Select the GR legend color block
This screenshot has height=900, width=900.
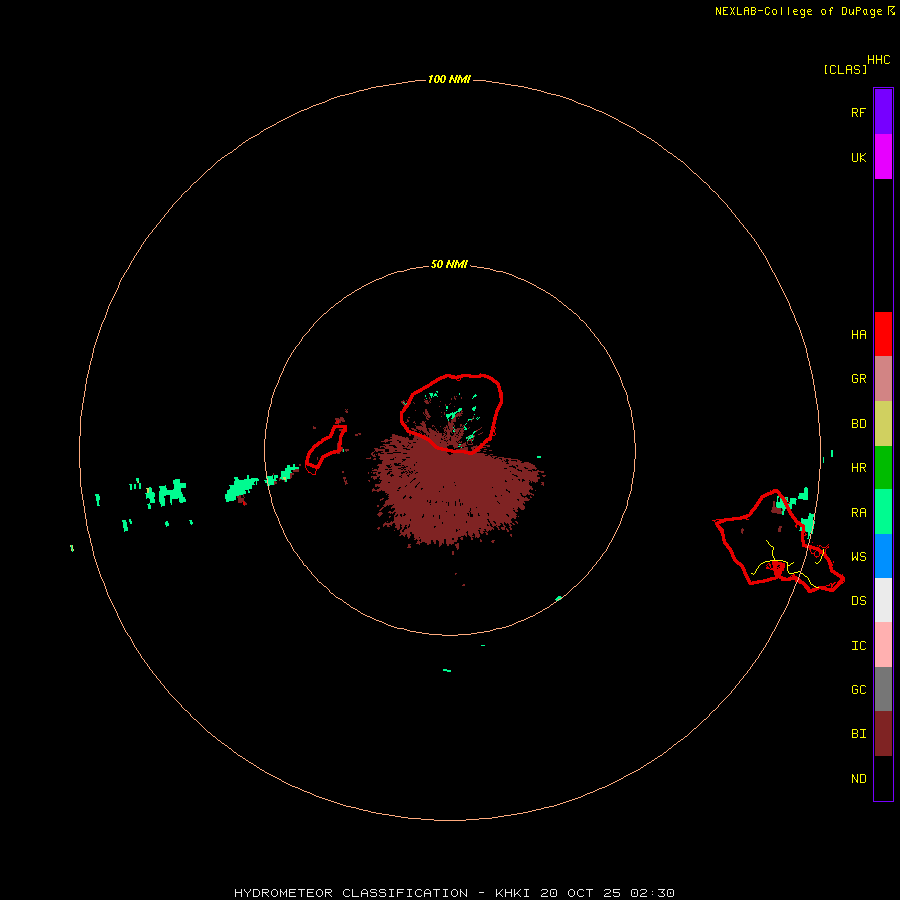coord(883,379)
